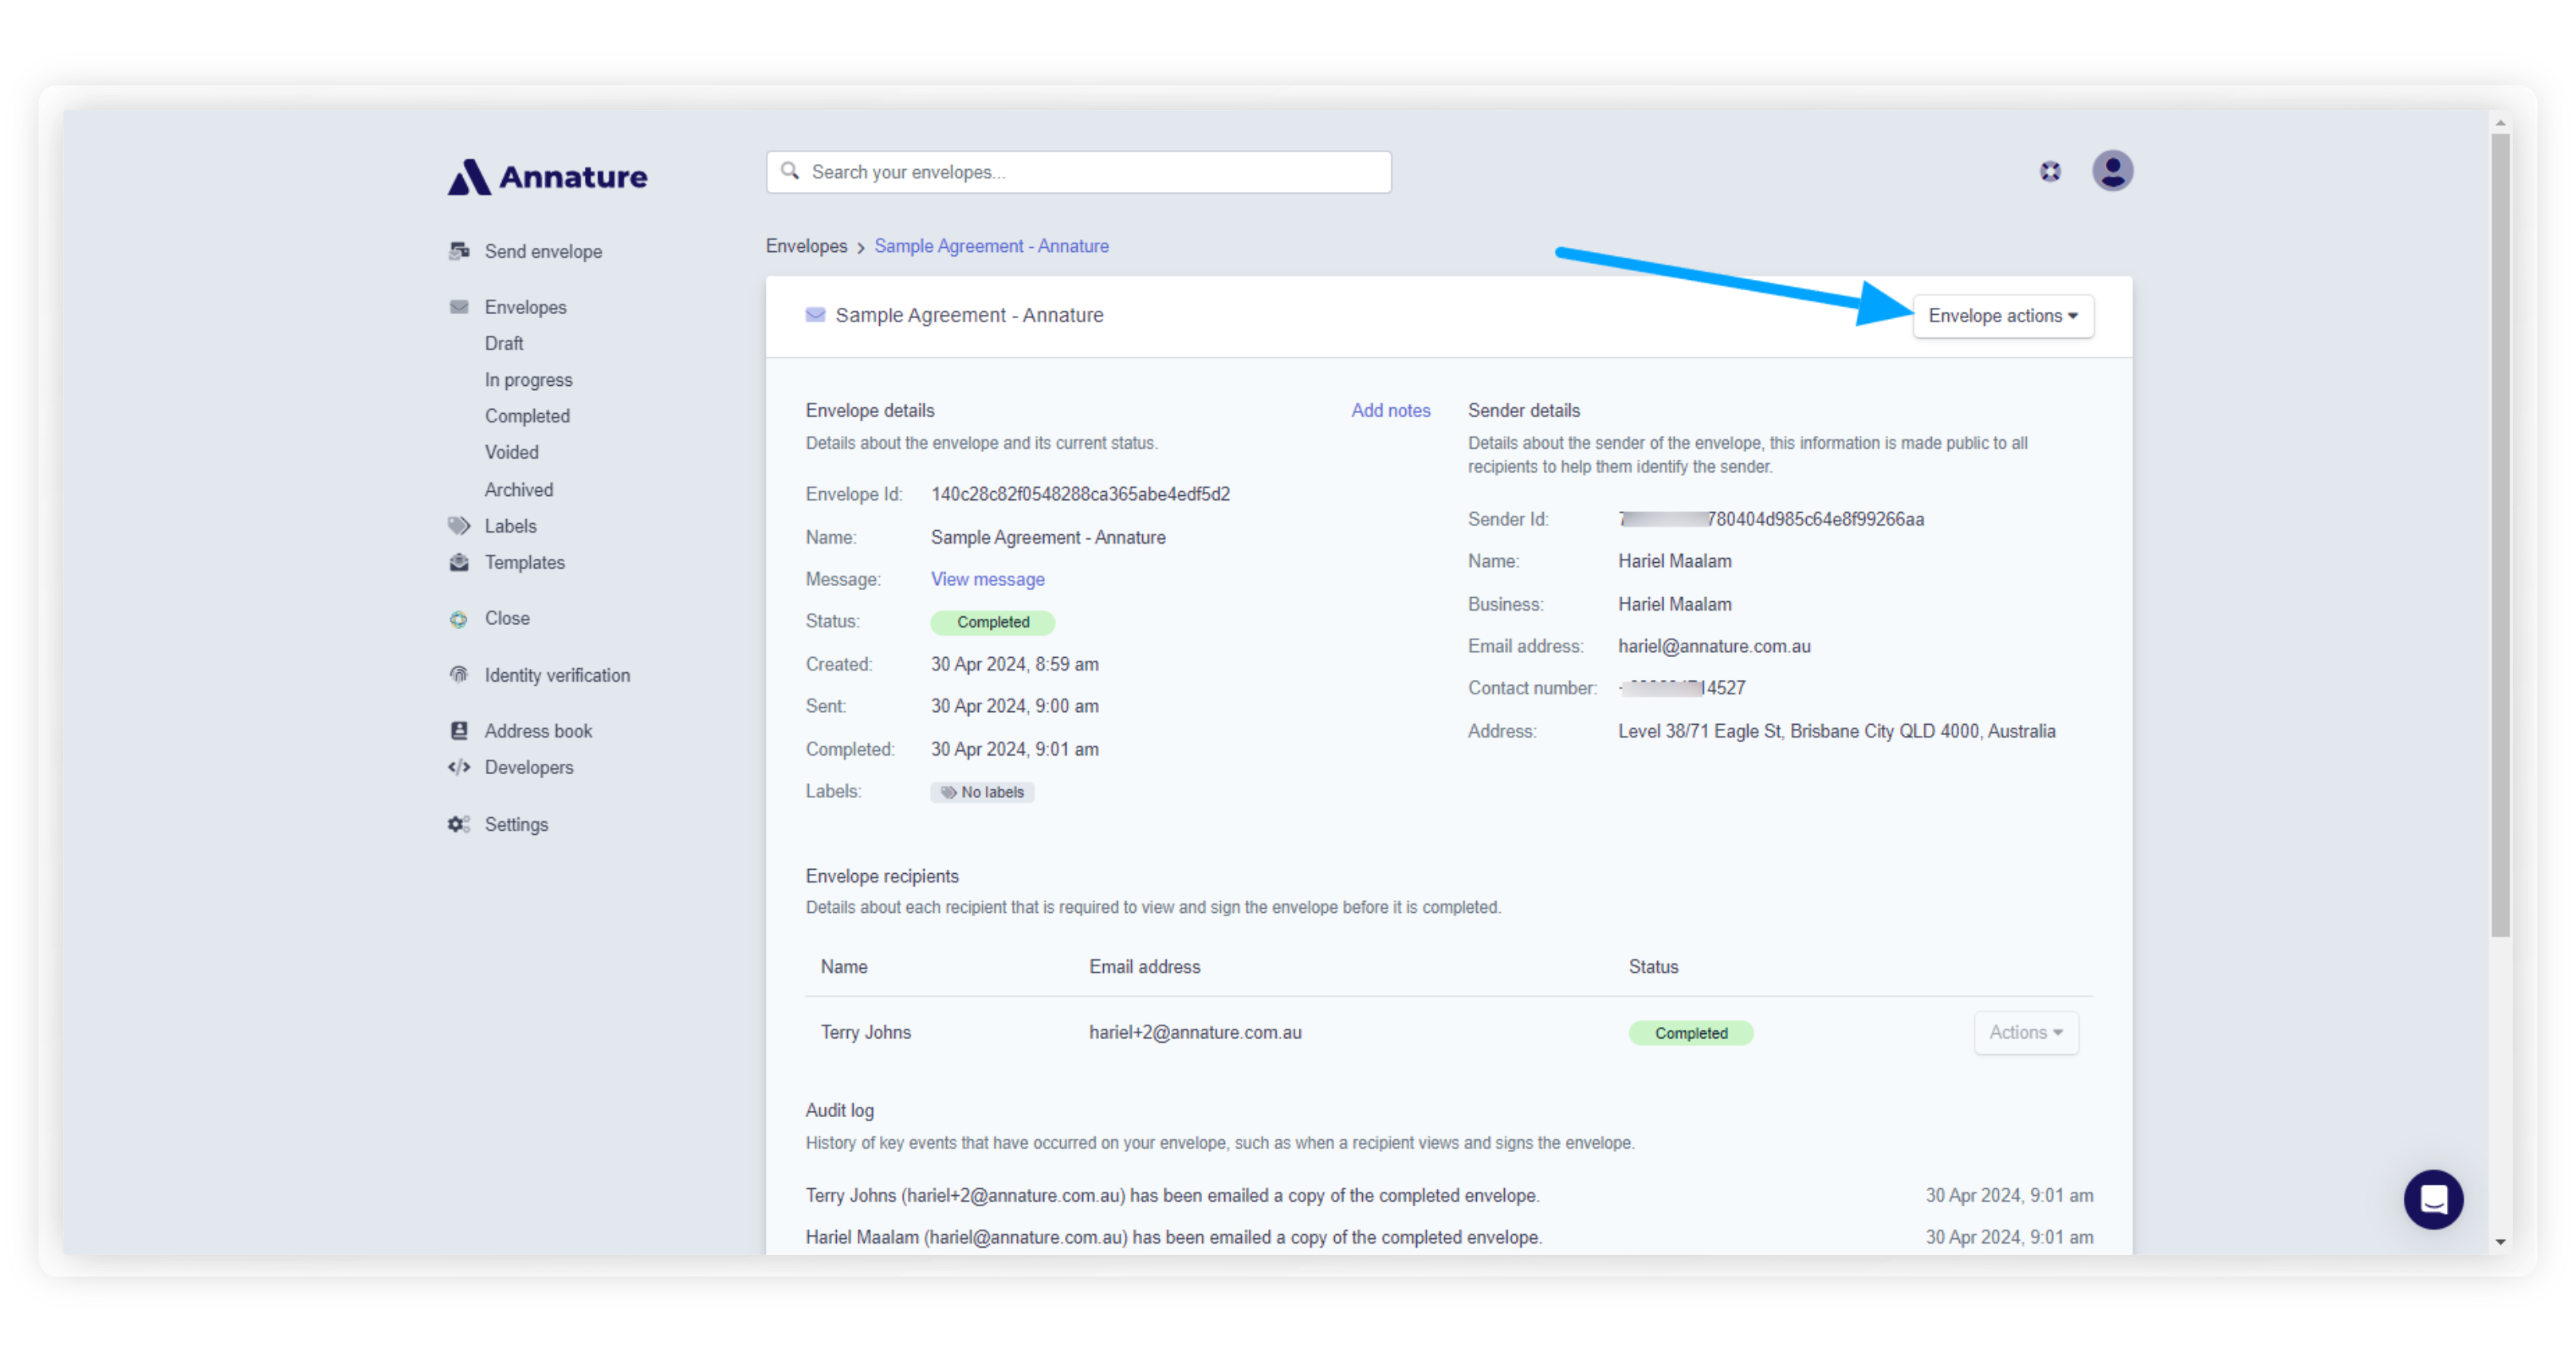Click Envelopes breadcrumb link
2576x1365 pixels.
(x=806, y=246)
